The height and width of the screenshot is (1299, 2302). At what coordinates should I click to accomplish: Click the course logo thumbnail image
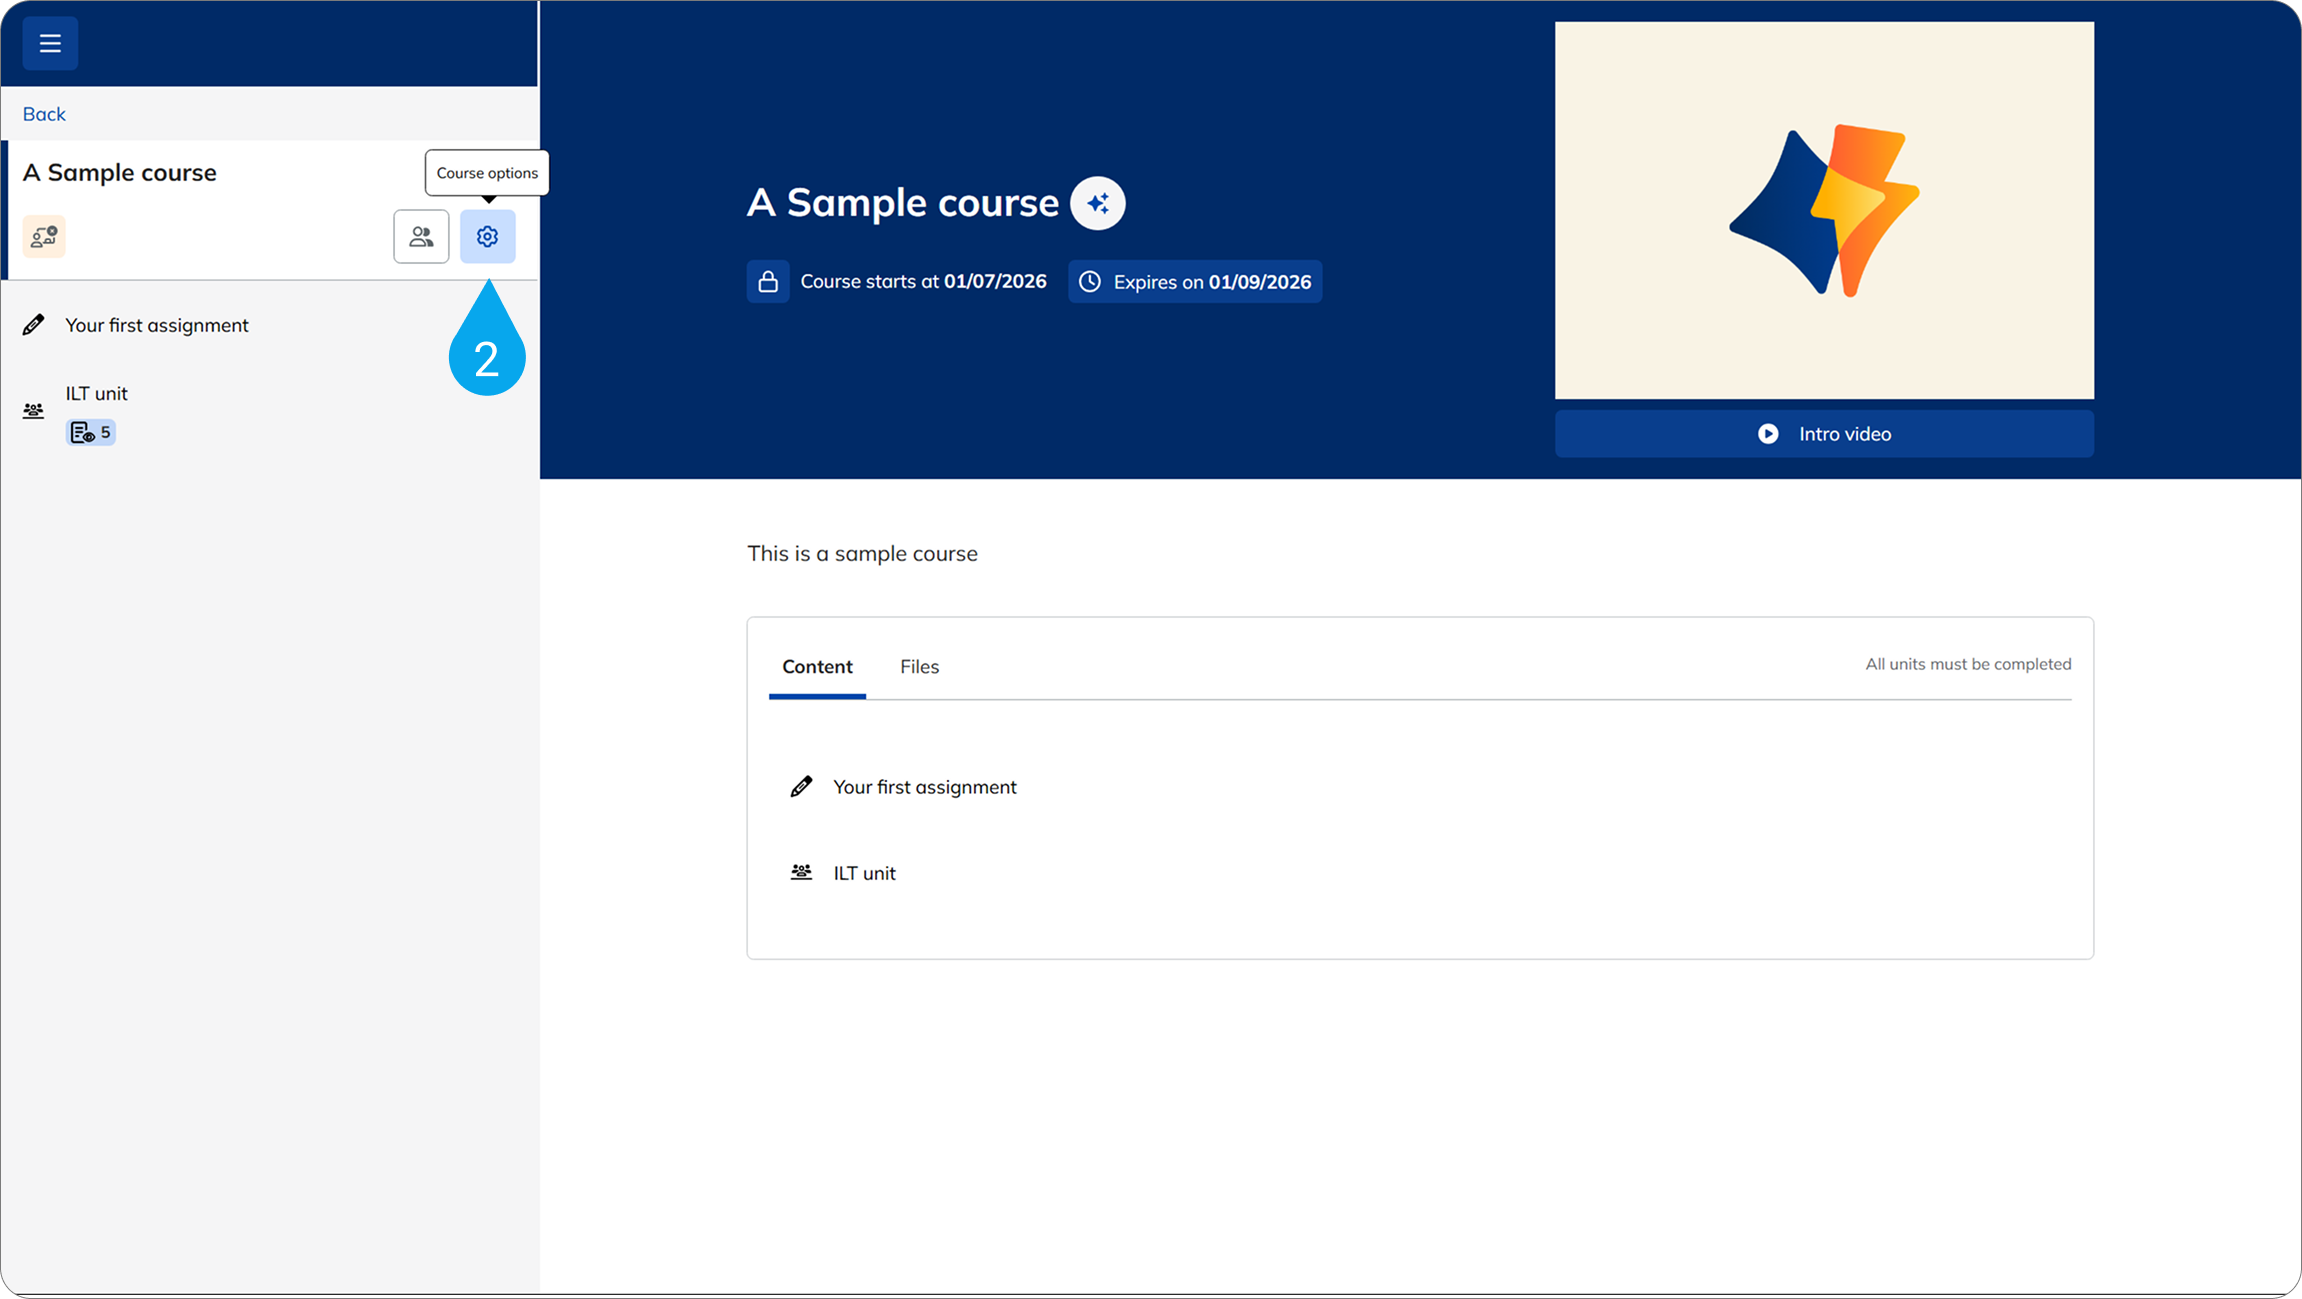[x=1823, y=210]
